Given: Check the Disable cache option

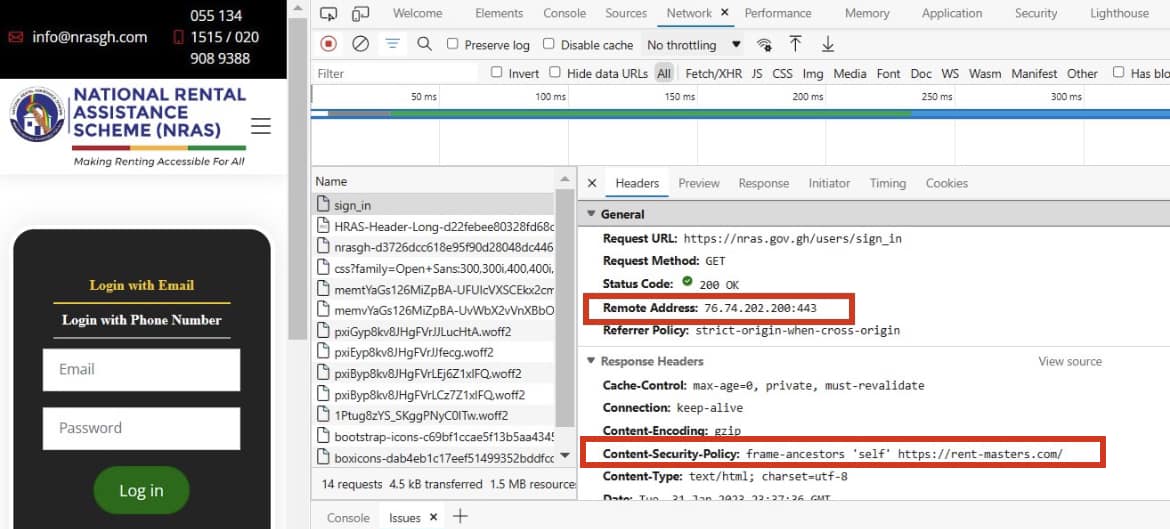Looking at the screenshot, I should click(x=549, y=45).
